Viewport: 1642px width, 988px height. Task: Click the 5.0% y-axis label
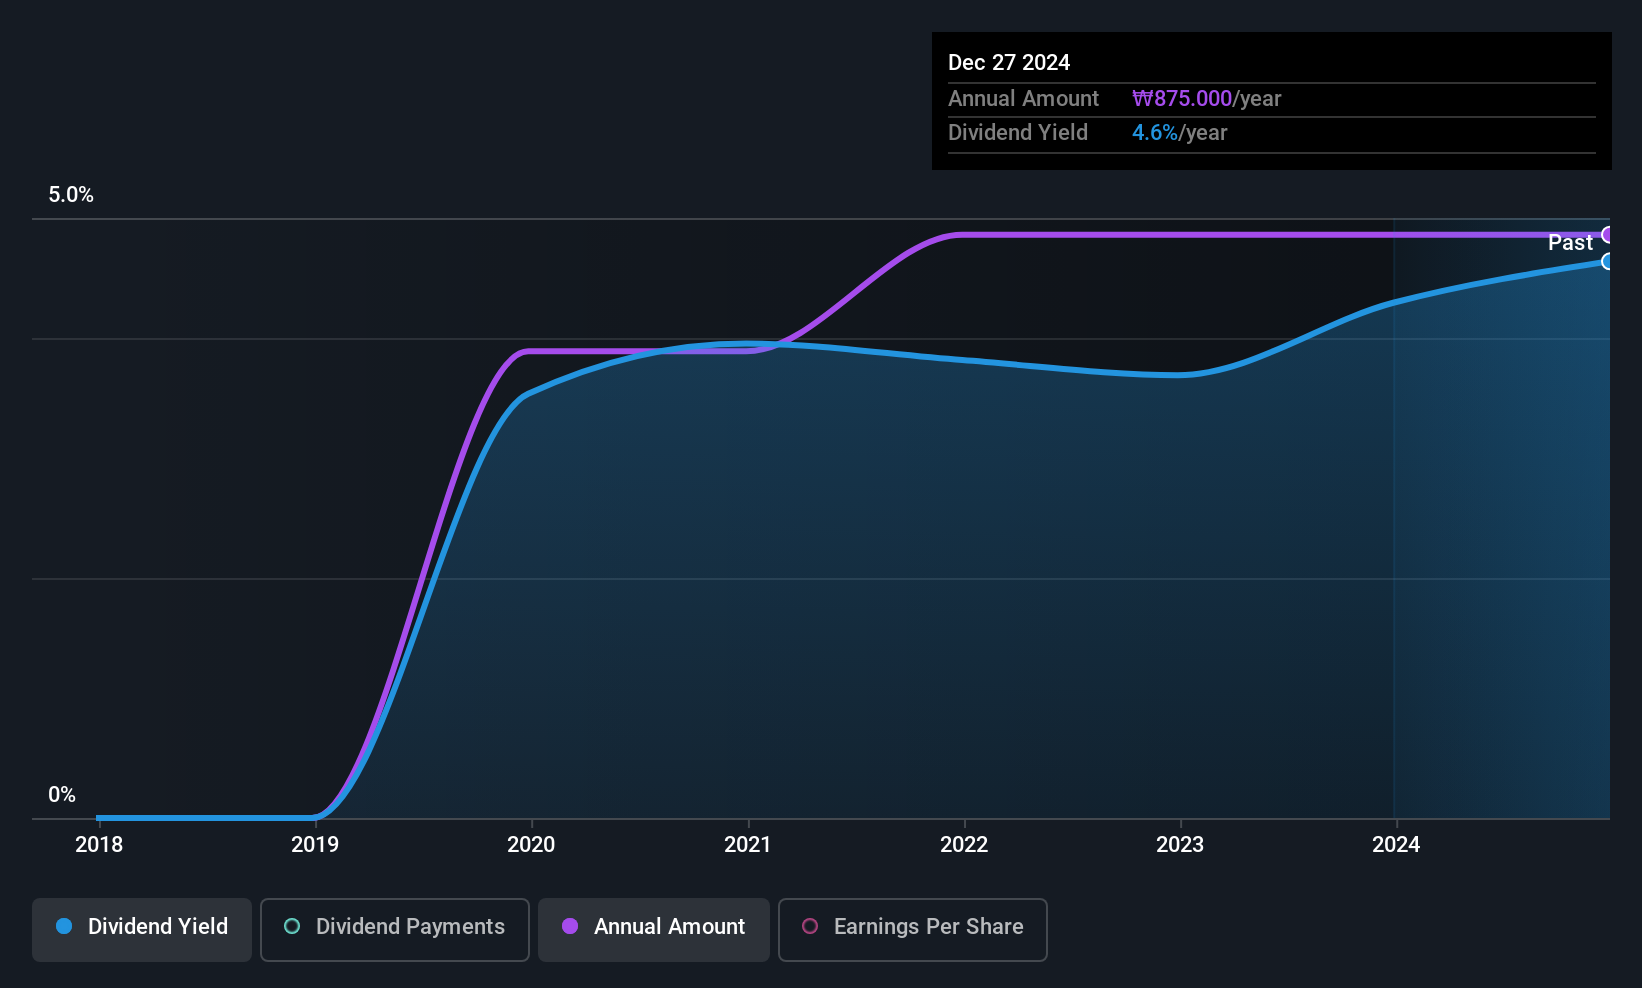coord(71,195)
